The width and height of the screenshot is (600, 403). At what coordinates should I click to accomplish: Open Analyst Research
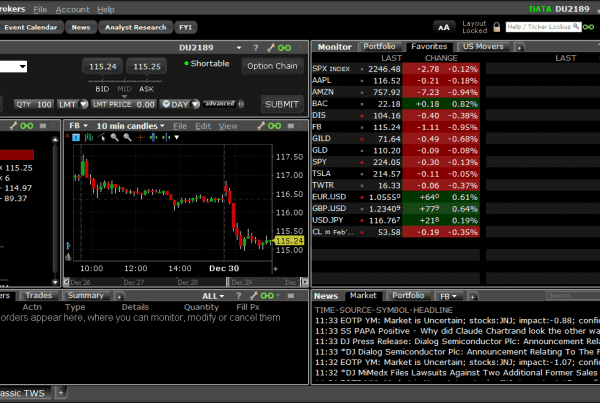point(135,28)
